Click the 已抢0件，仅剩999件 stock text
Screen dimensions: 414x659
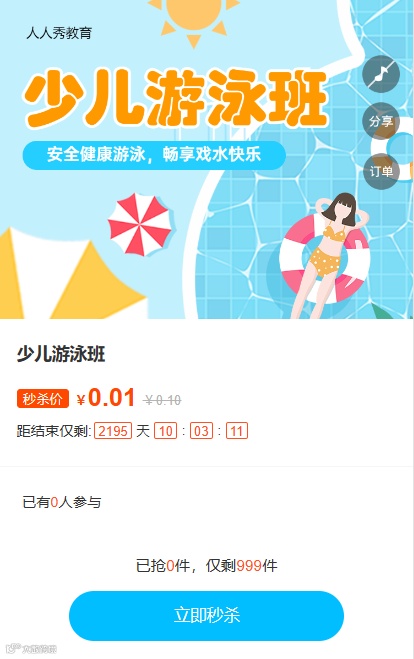click(206, 566)
